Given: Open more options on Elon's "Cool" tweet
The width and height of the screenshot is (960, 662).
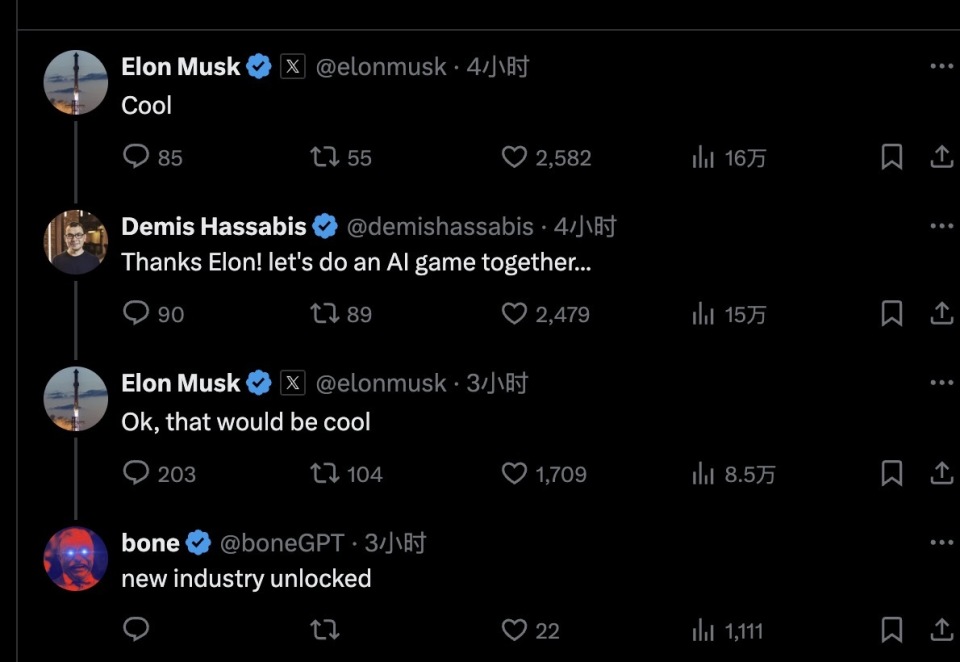Looking at the screenshot, I should [x=941, y=66].
